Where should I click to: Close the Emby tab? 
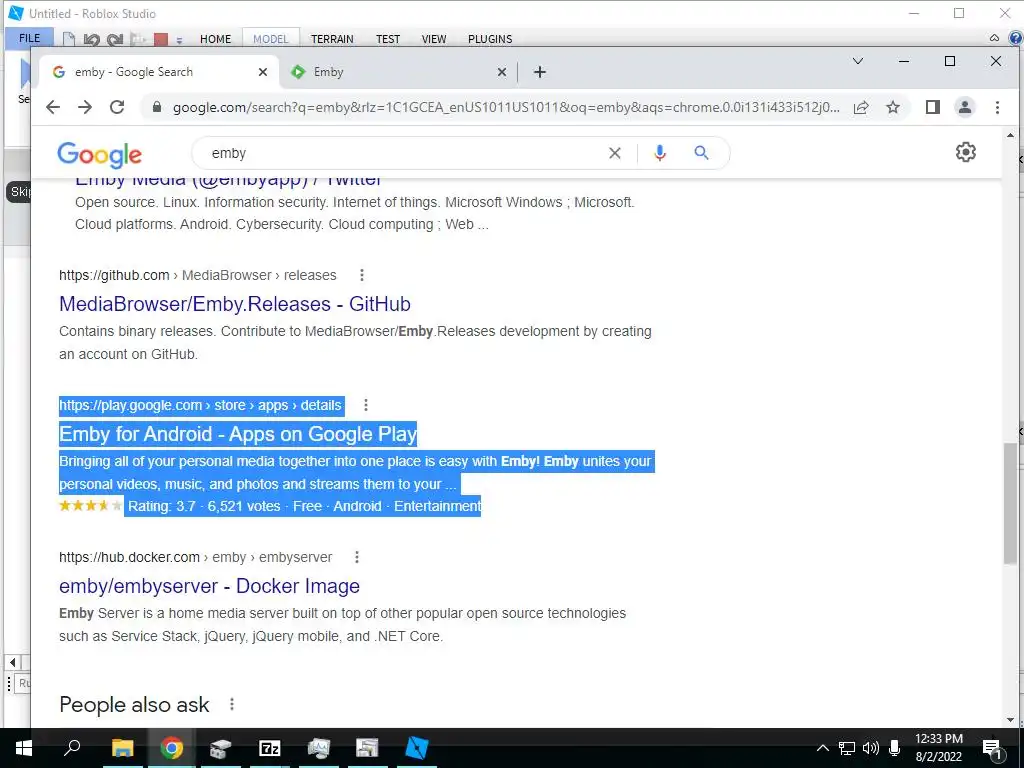point(502,72)
